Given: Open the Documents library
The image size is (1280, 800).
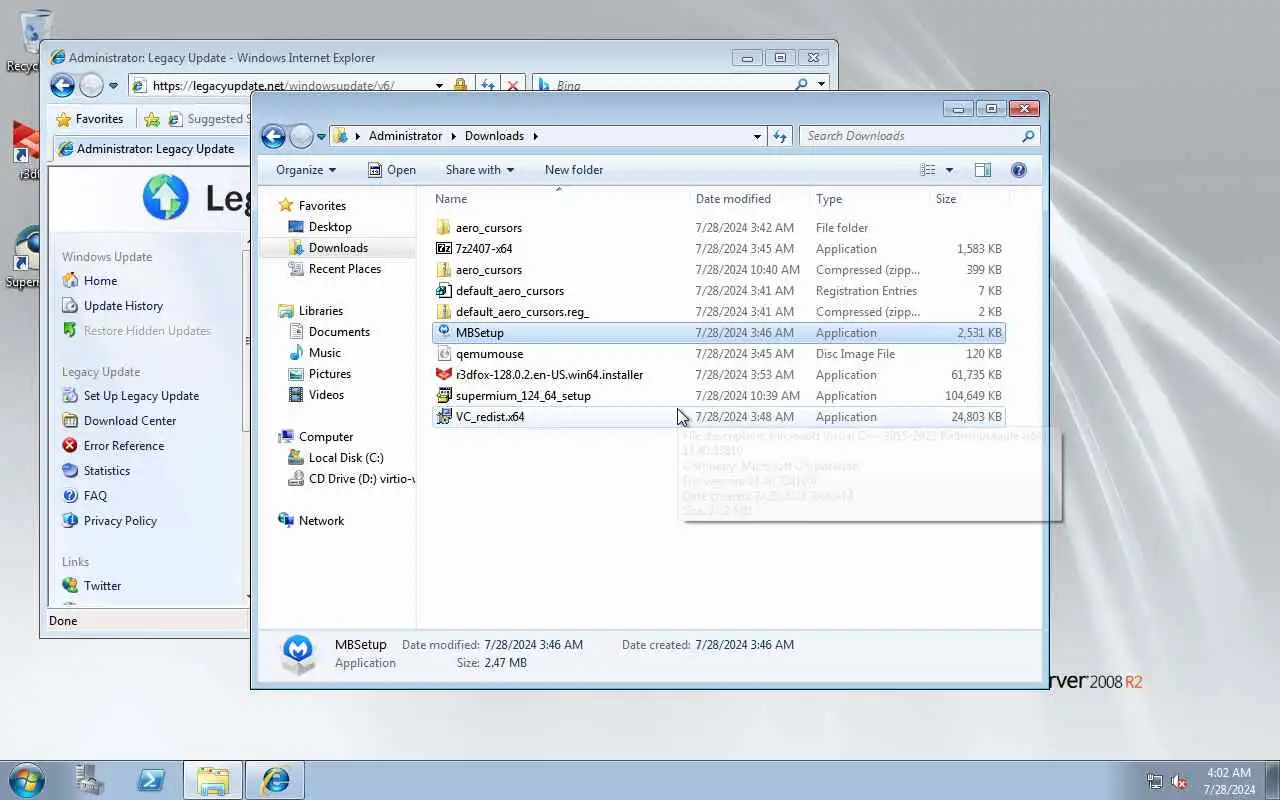Looking at the screenshot, I should tap(339, 332).
